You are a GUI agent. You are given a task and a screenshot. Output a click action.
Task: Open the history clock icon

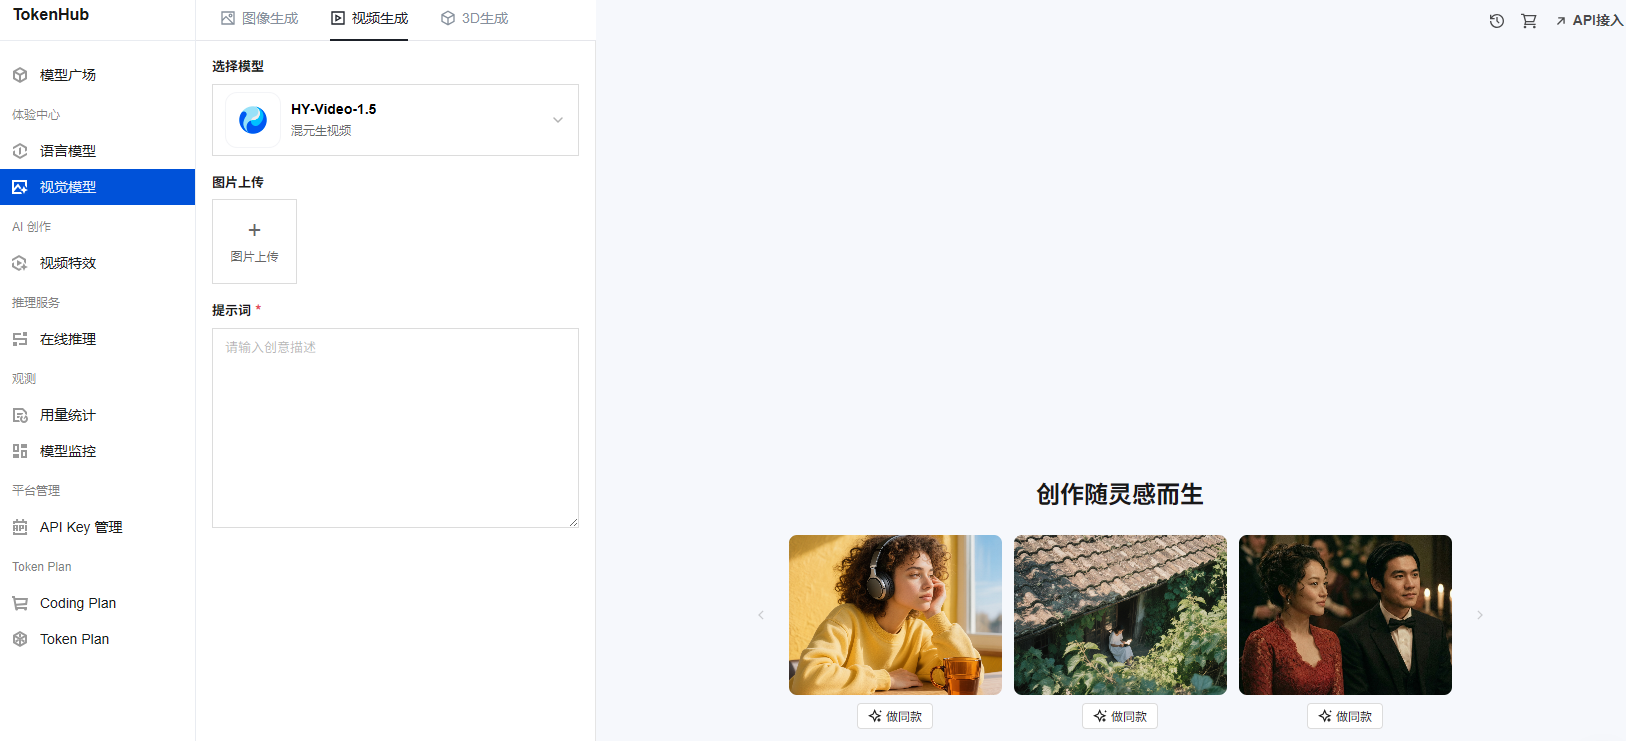1496,21
